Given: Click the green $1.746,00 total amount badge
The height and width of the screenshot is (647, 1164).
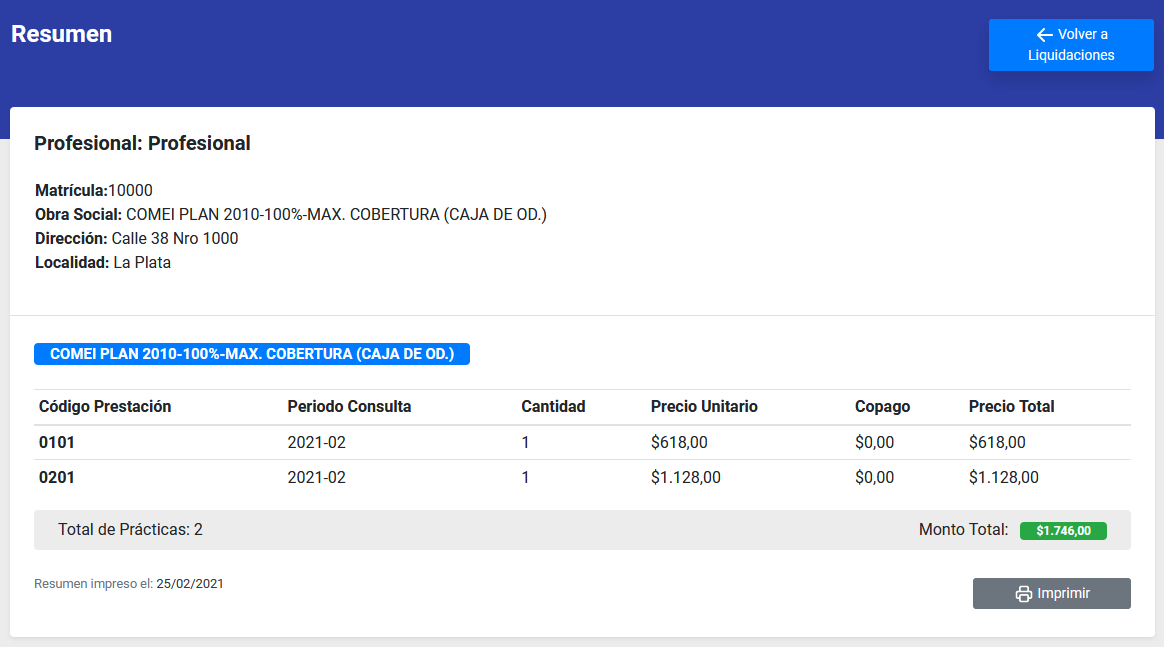Looking at the screenshot, I should pos(1063,530).
